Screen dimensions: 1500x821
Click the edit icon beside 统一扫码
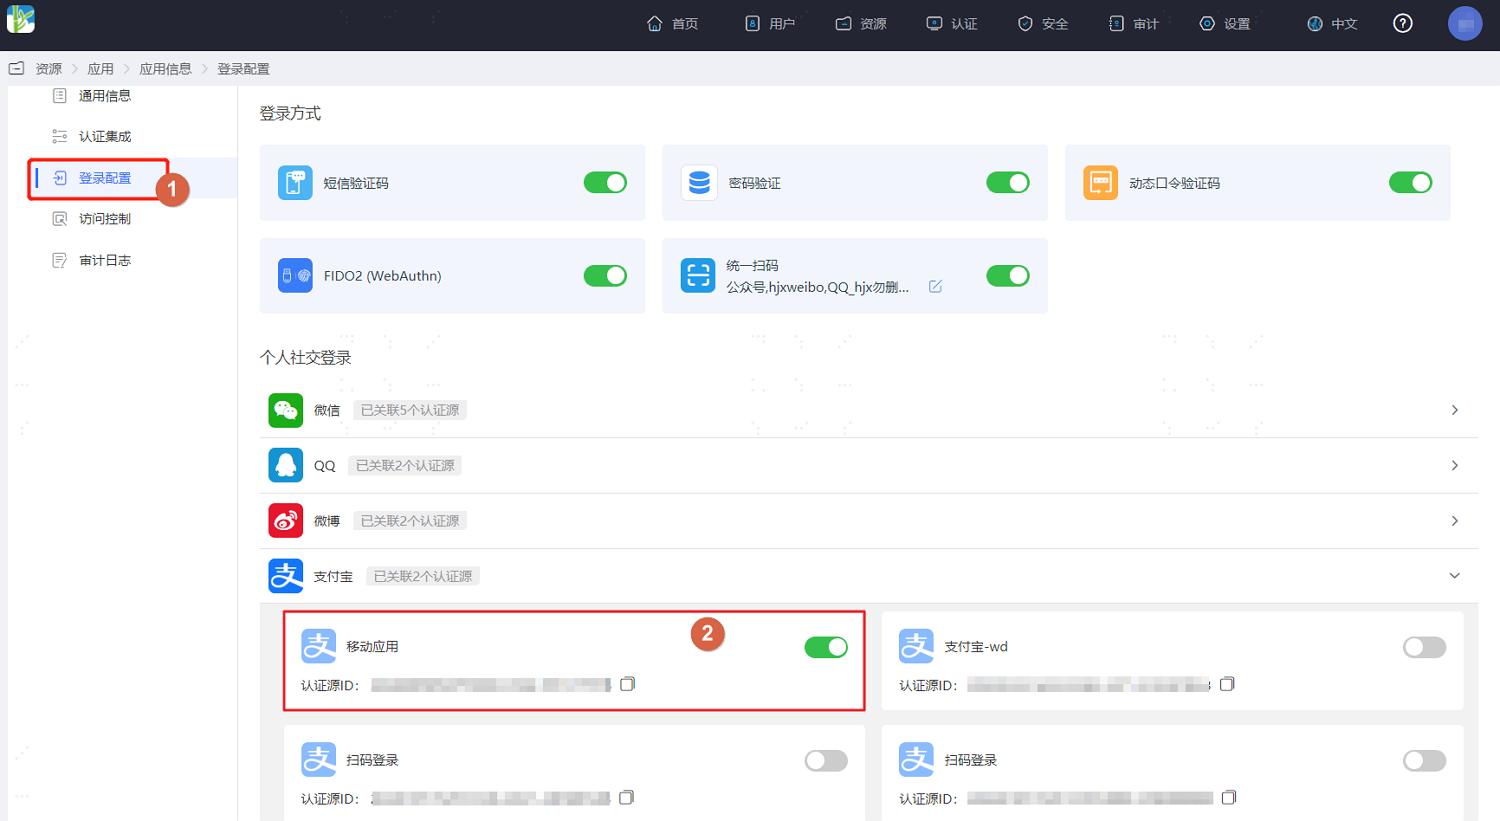point(935,287)
